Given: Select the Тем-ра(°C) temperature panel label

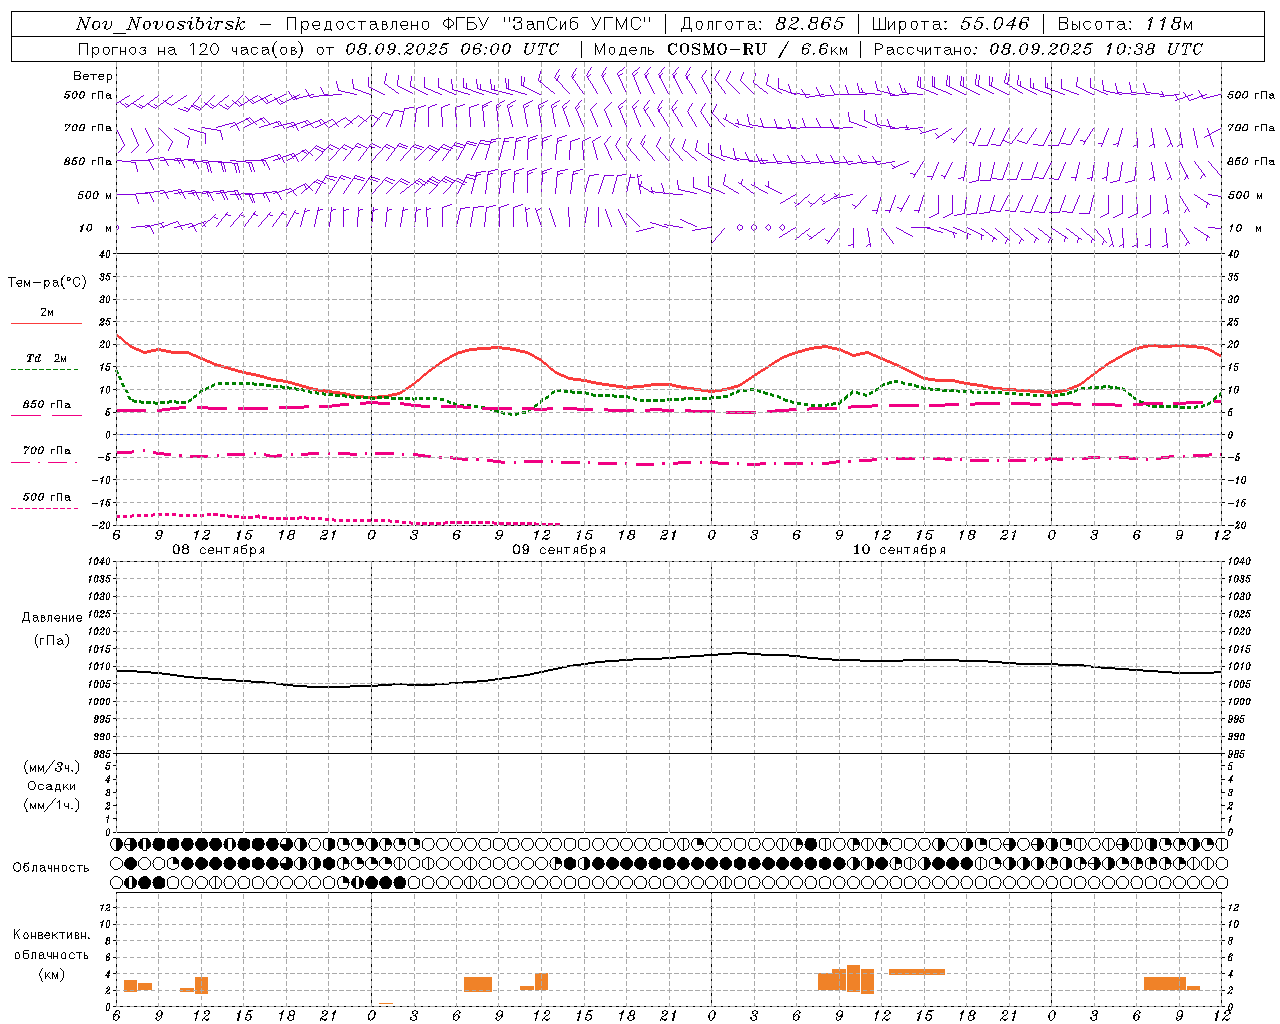Looking at the screenshot, I should pyautogui.click(x=47, y=283).
